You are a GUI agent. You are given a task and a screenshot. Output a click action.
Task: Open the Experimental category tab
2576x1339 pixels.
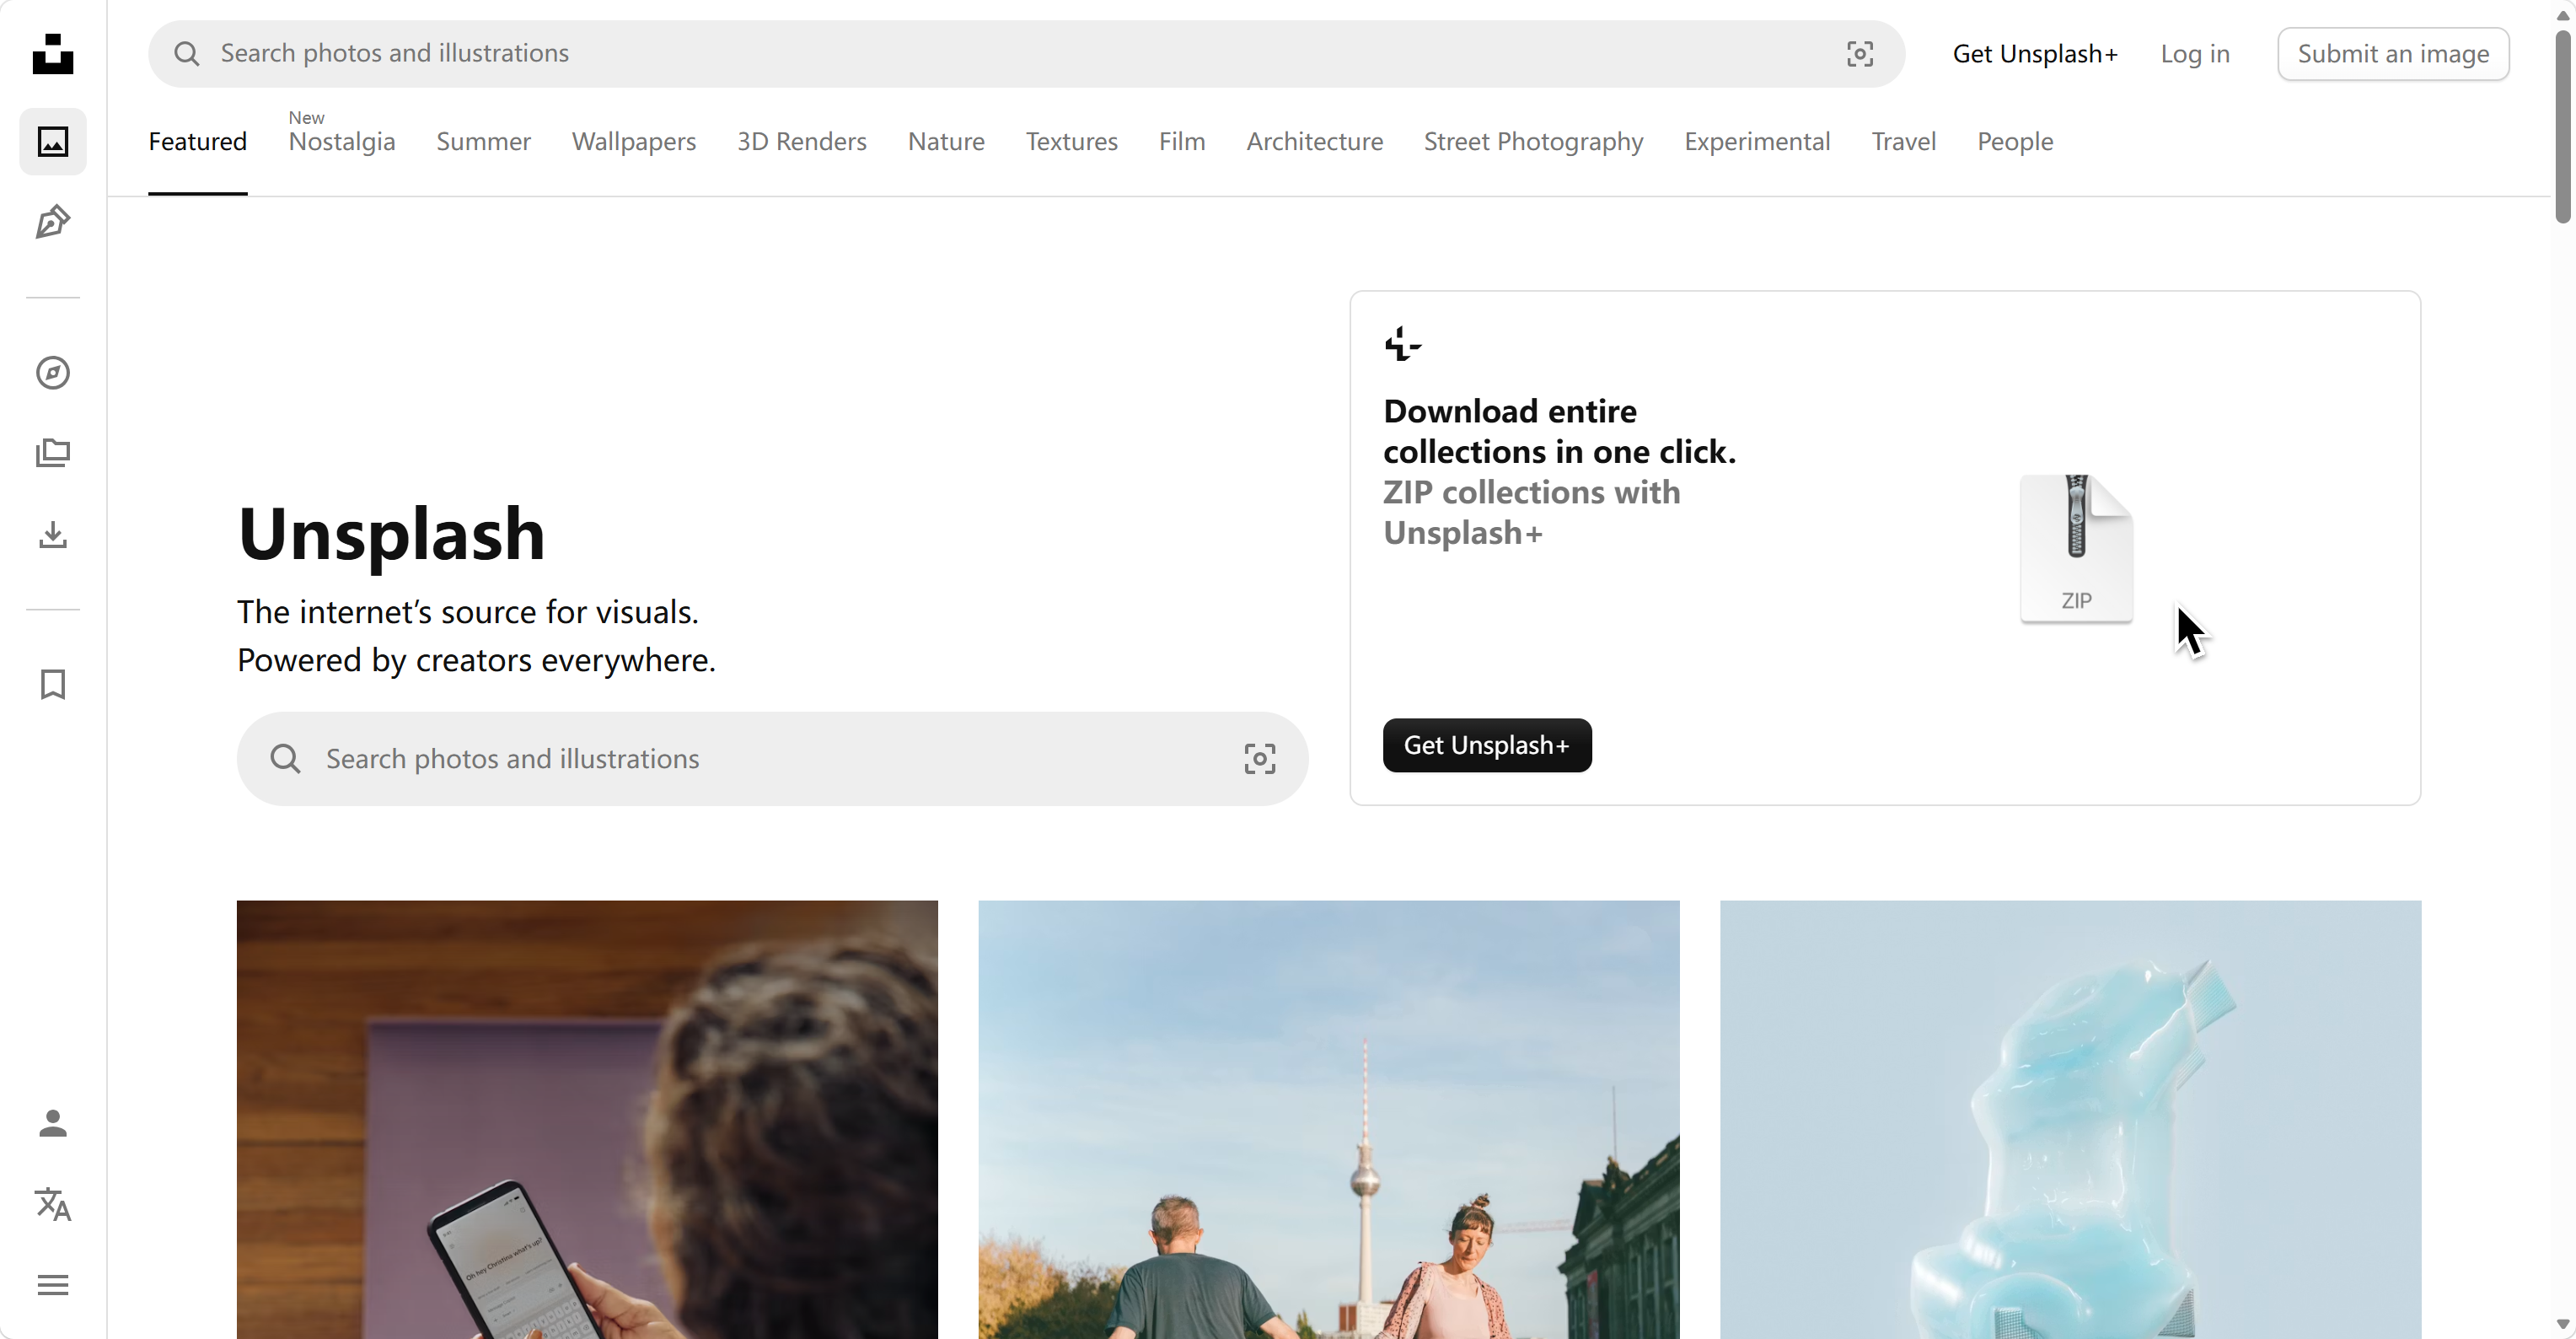[1757, 142]
